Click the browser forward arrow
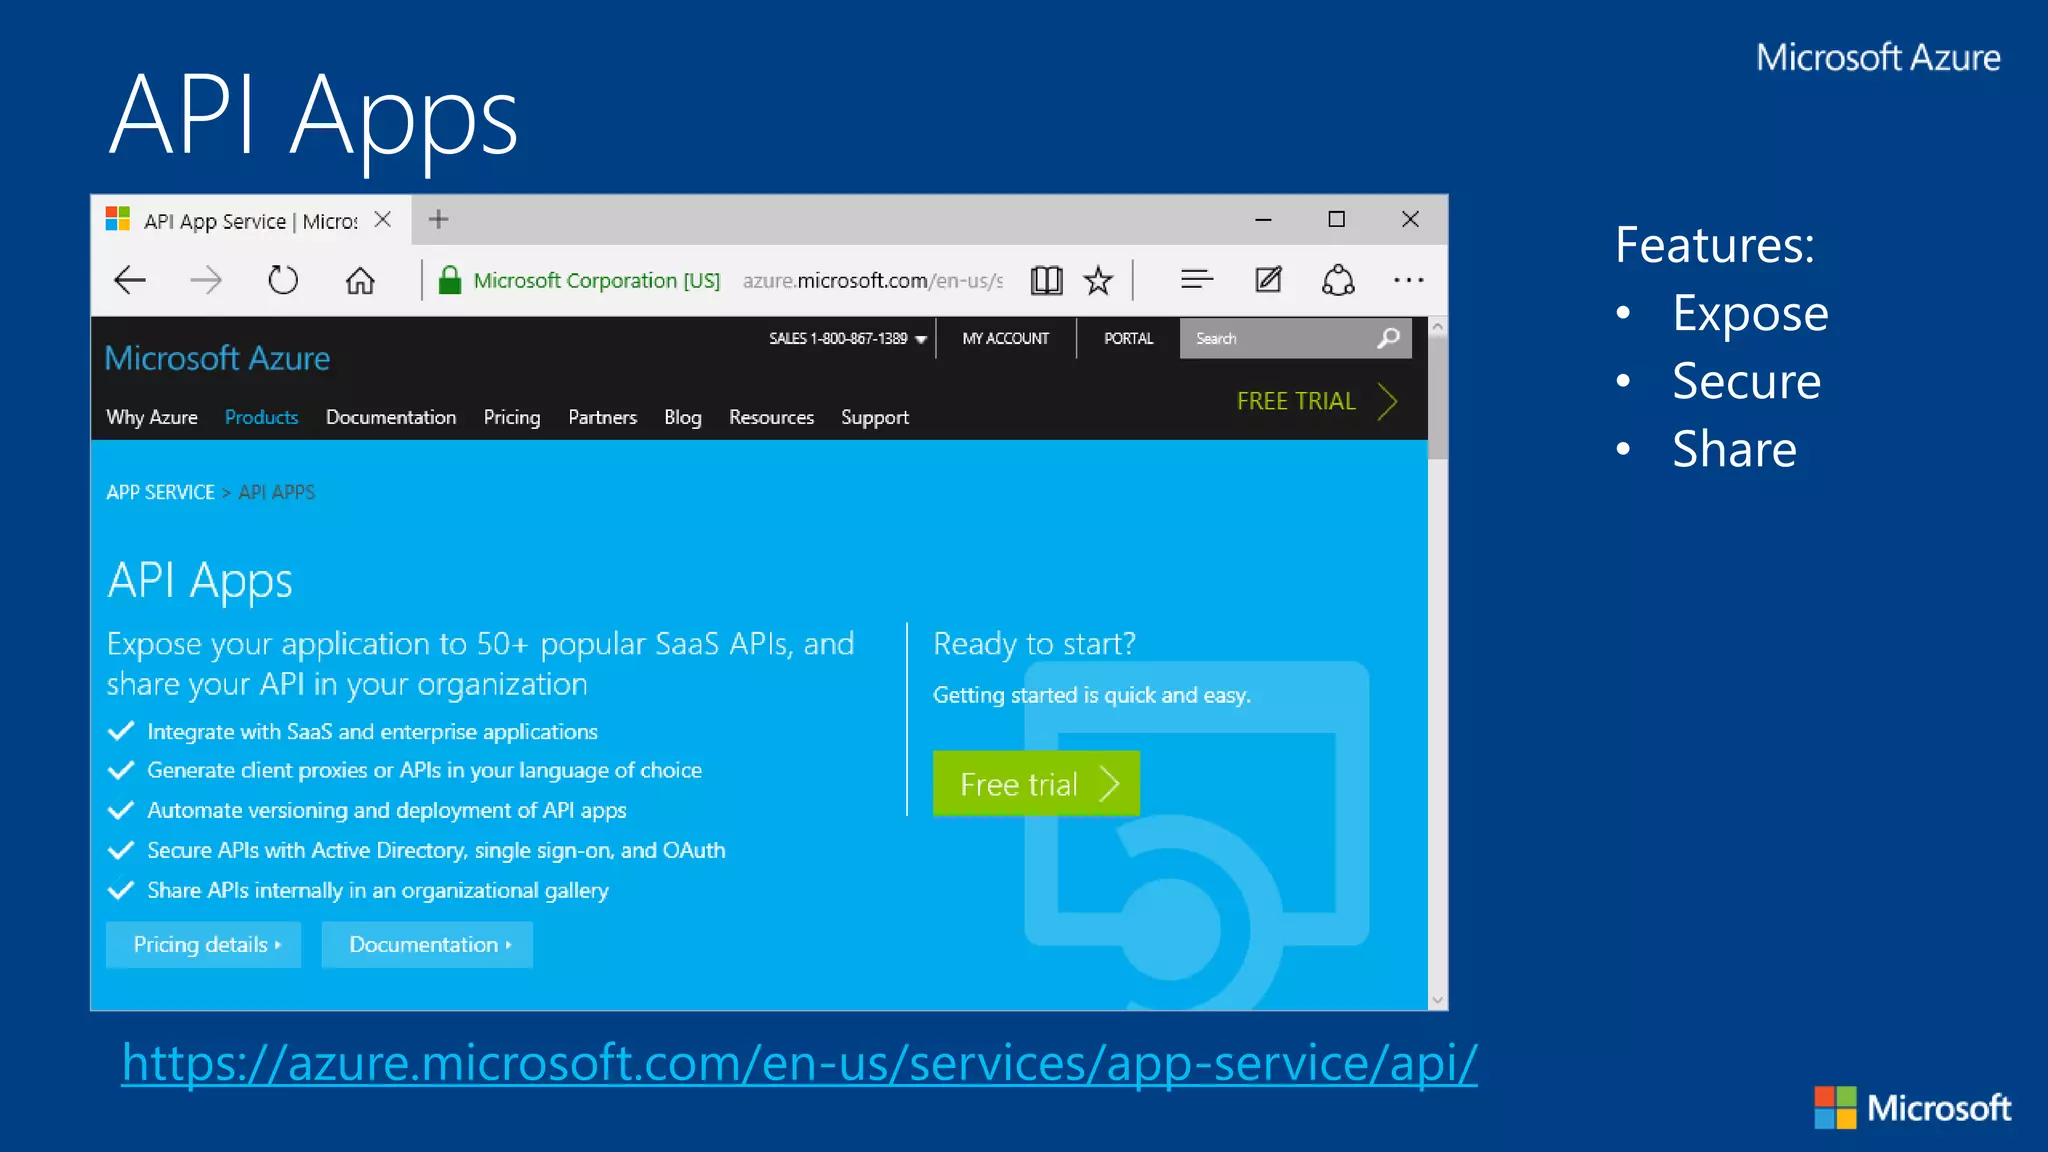 click(206, 280)
